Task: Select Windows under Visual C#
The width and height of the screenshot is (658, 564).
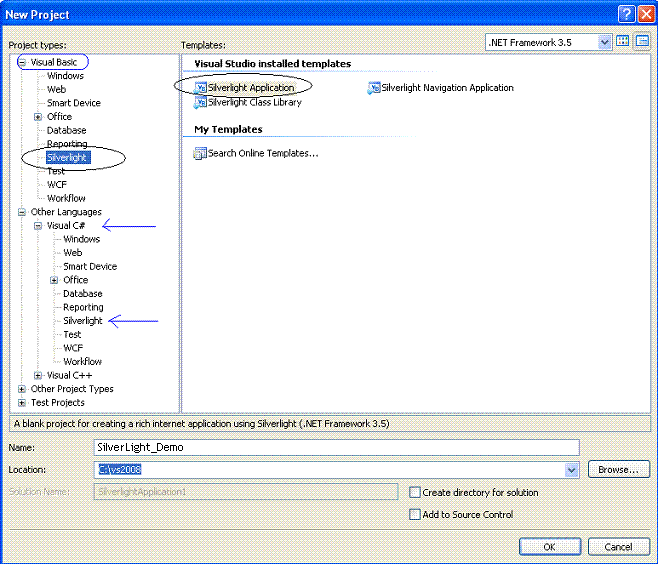Action: [82, 239]
